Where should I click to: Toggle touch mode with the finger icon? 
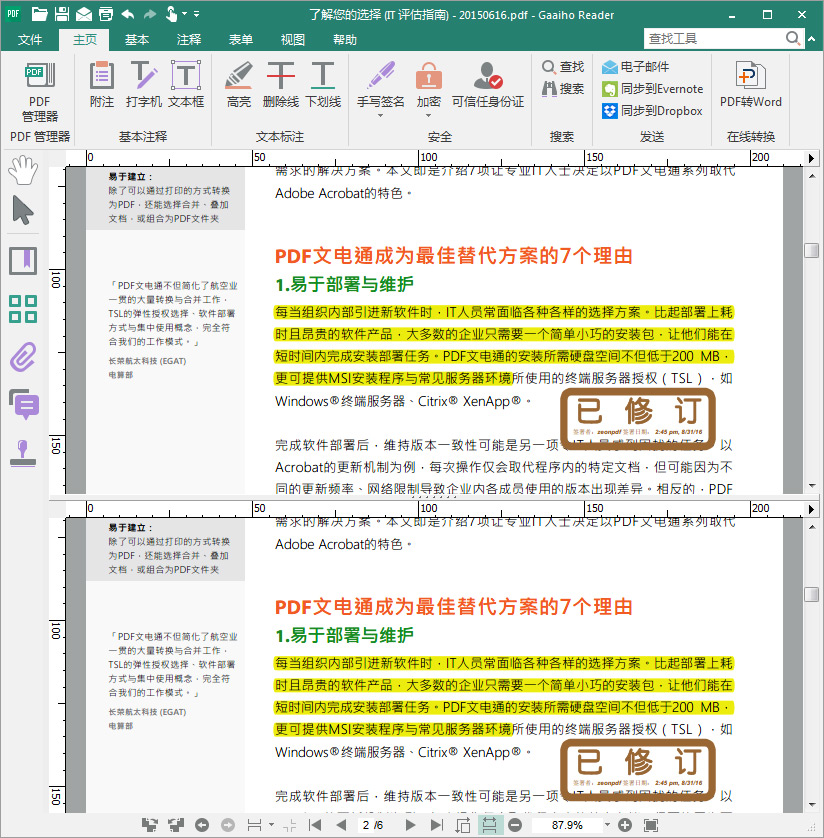pos(171,14)
